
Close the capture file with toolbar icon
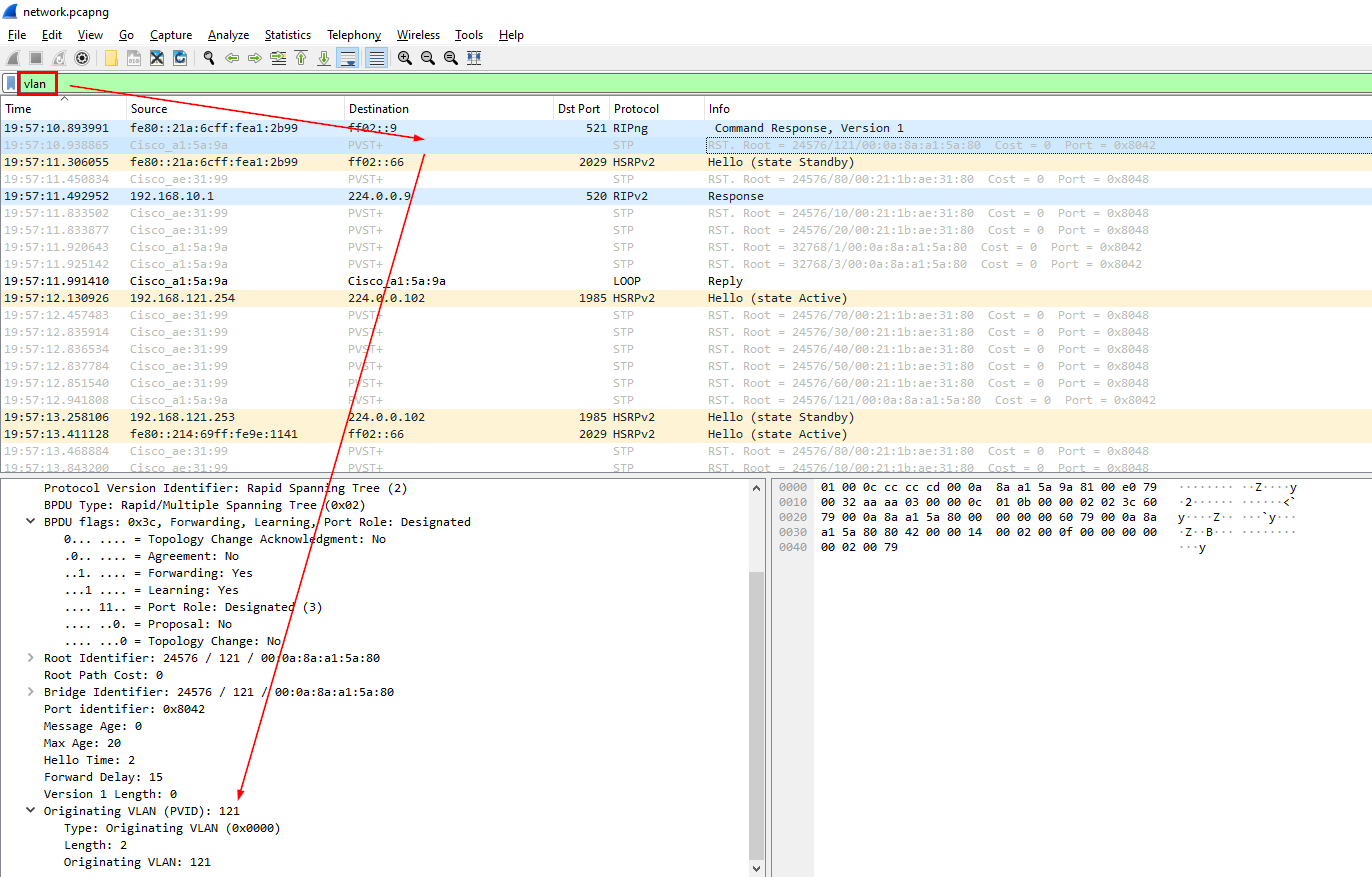pyautogui.click(x=157, y=58)
